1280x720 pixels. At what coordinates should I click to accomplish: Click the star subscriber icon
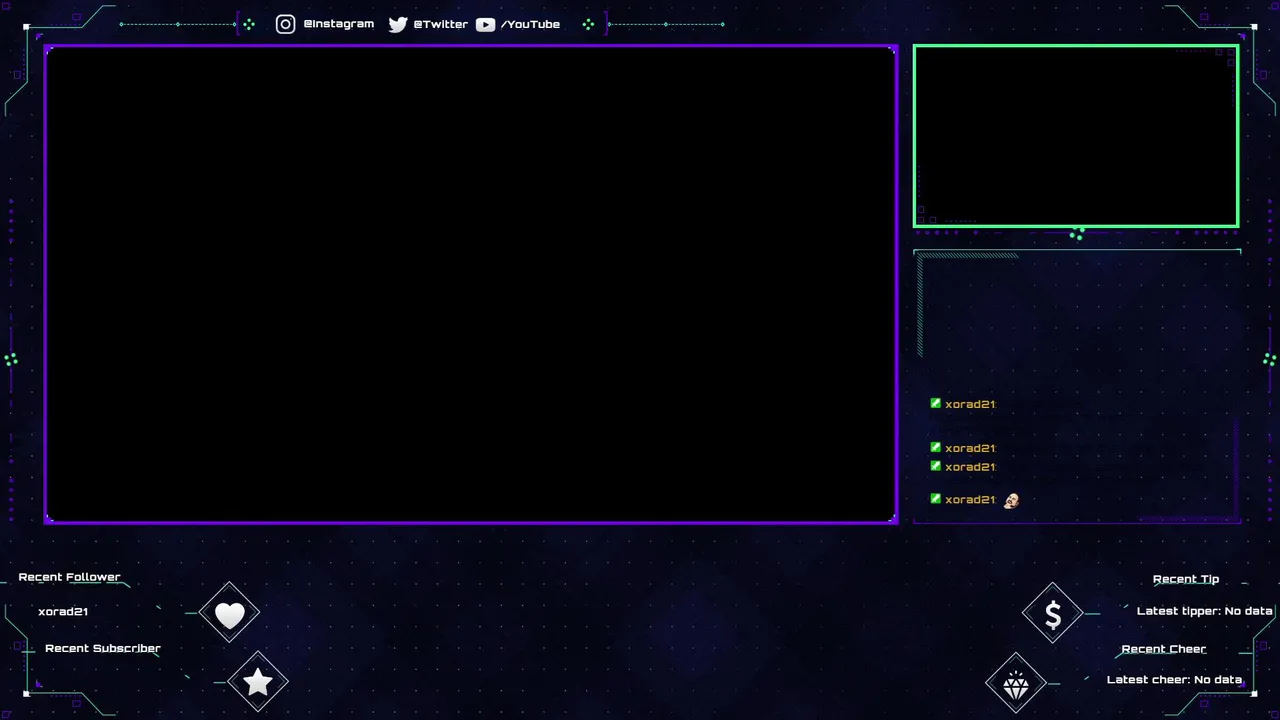(258, 682)
